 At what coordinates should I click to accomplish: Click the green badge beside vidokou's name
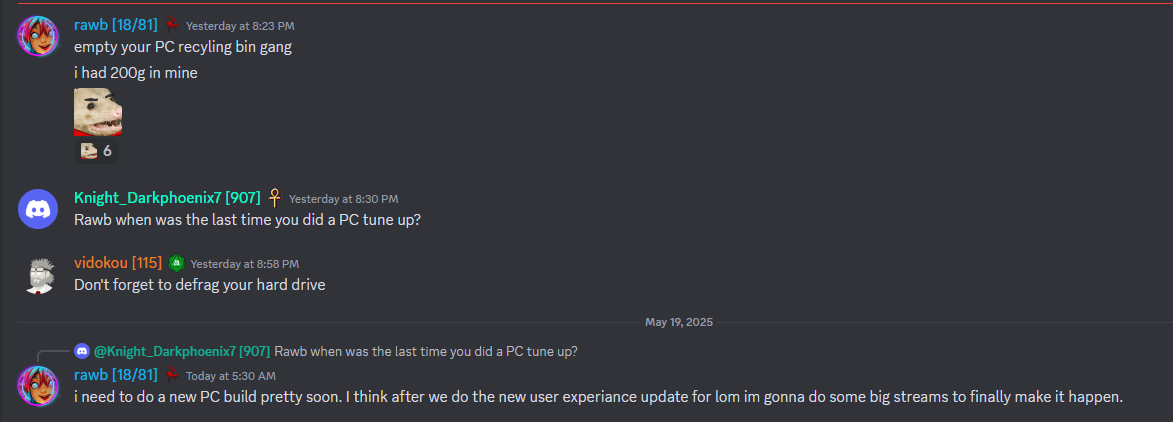[176, 263]
